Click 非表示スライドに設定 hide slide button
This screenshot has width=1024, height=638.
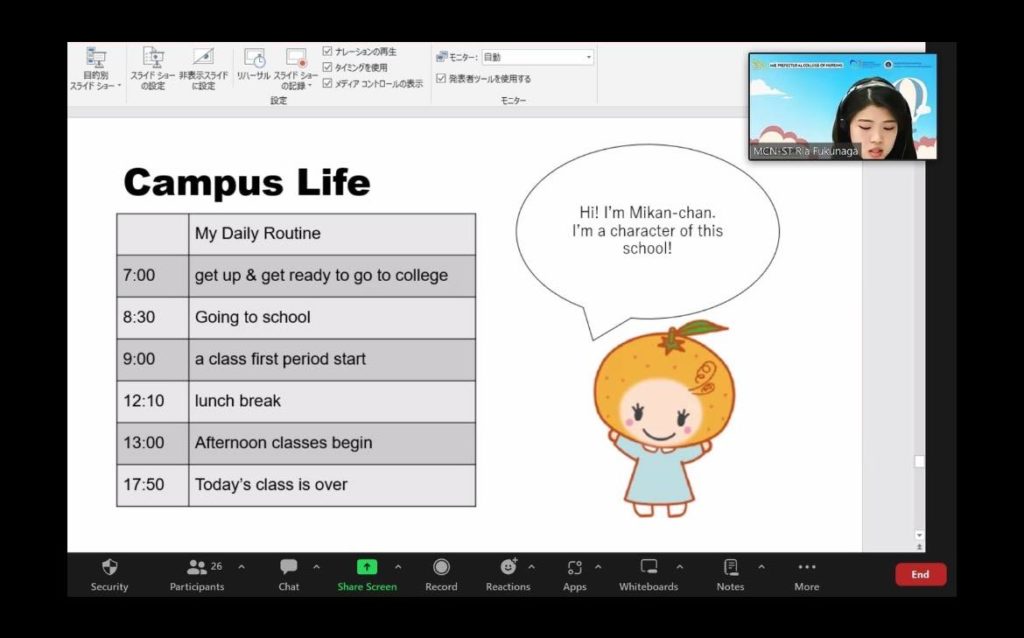tap(204, 69)
